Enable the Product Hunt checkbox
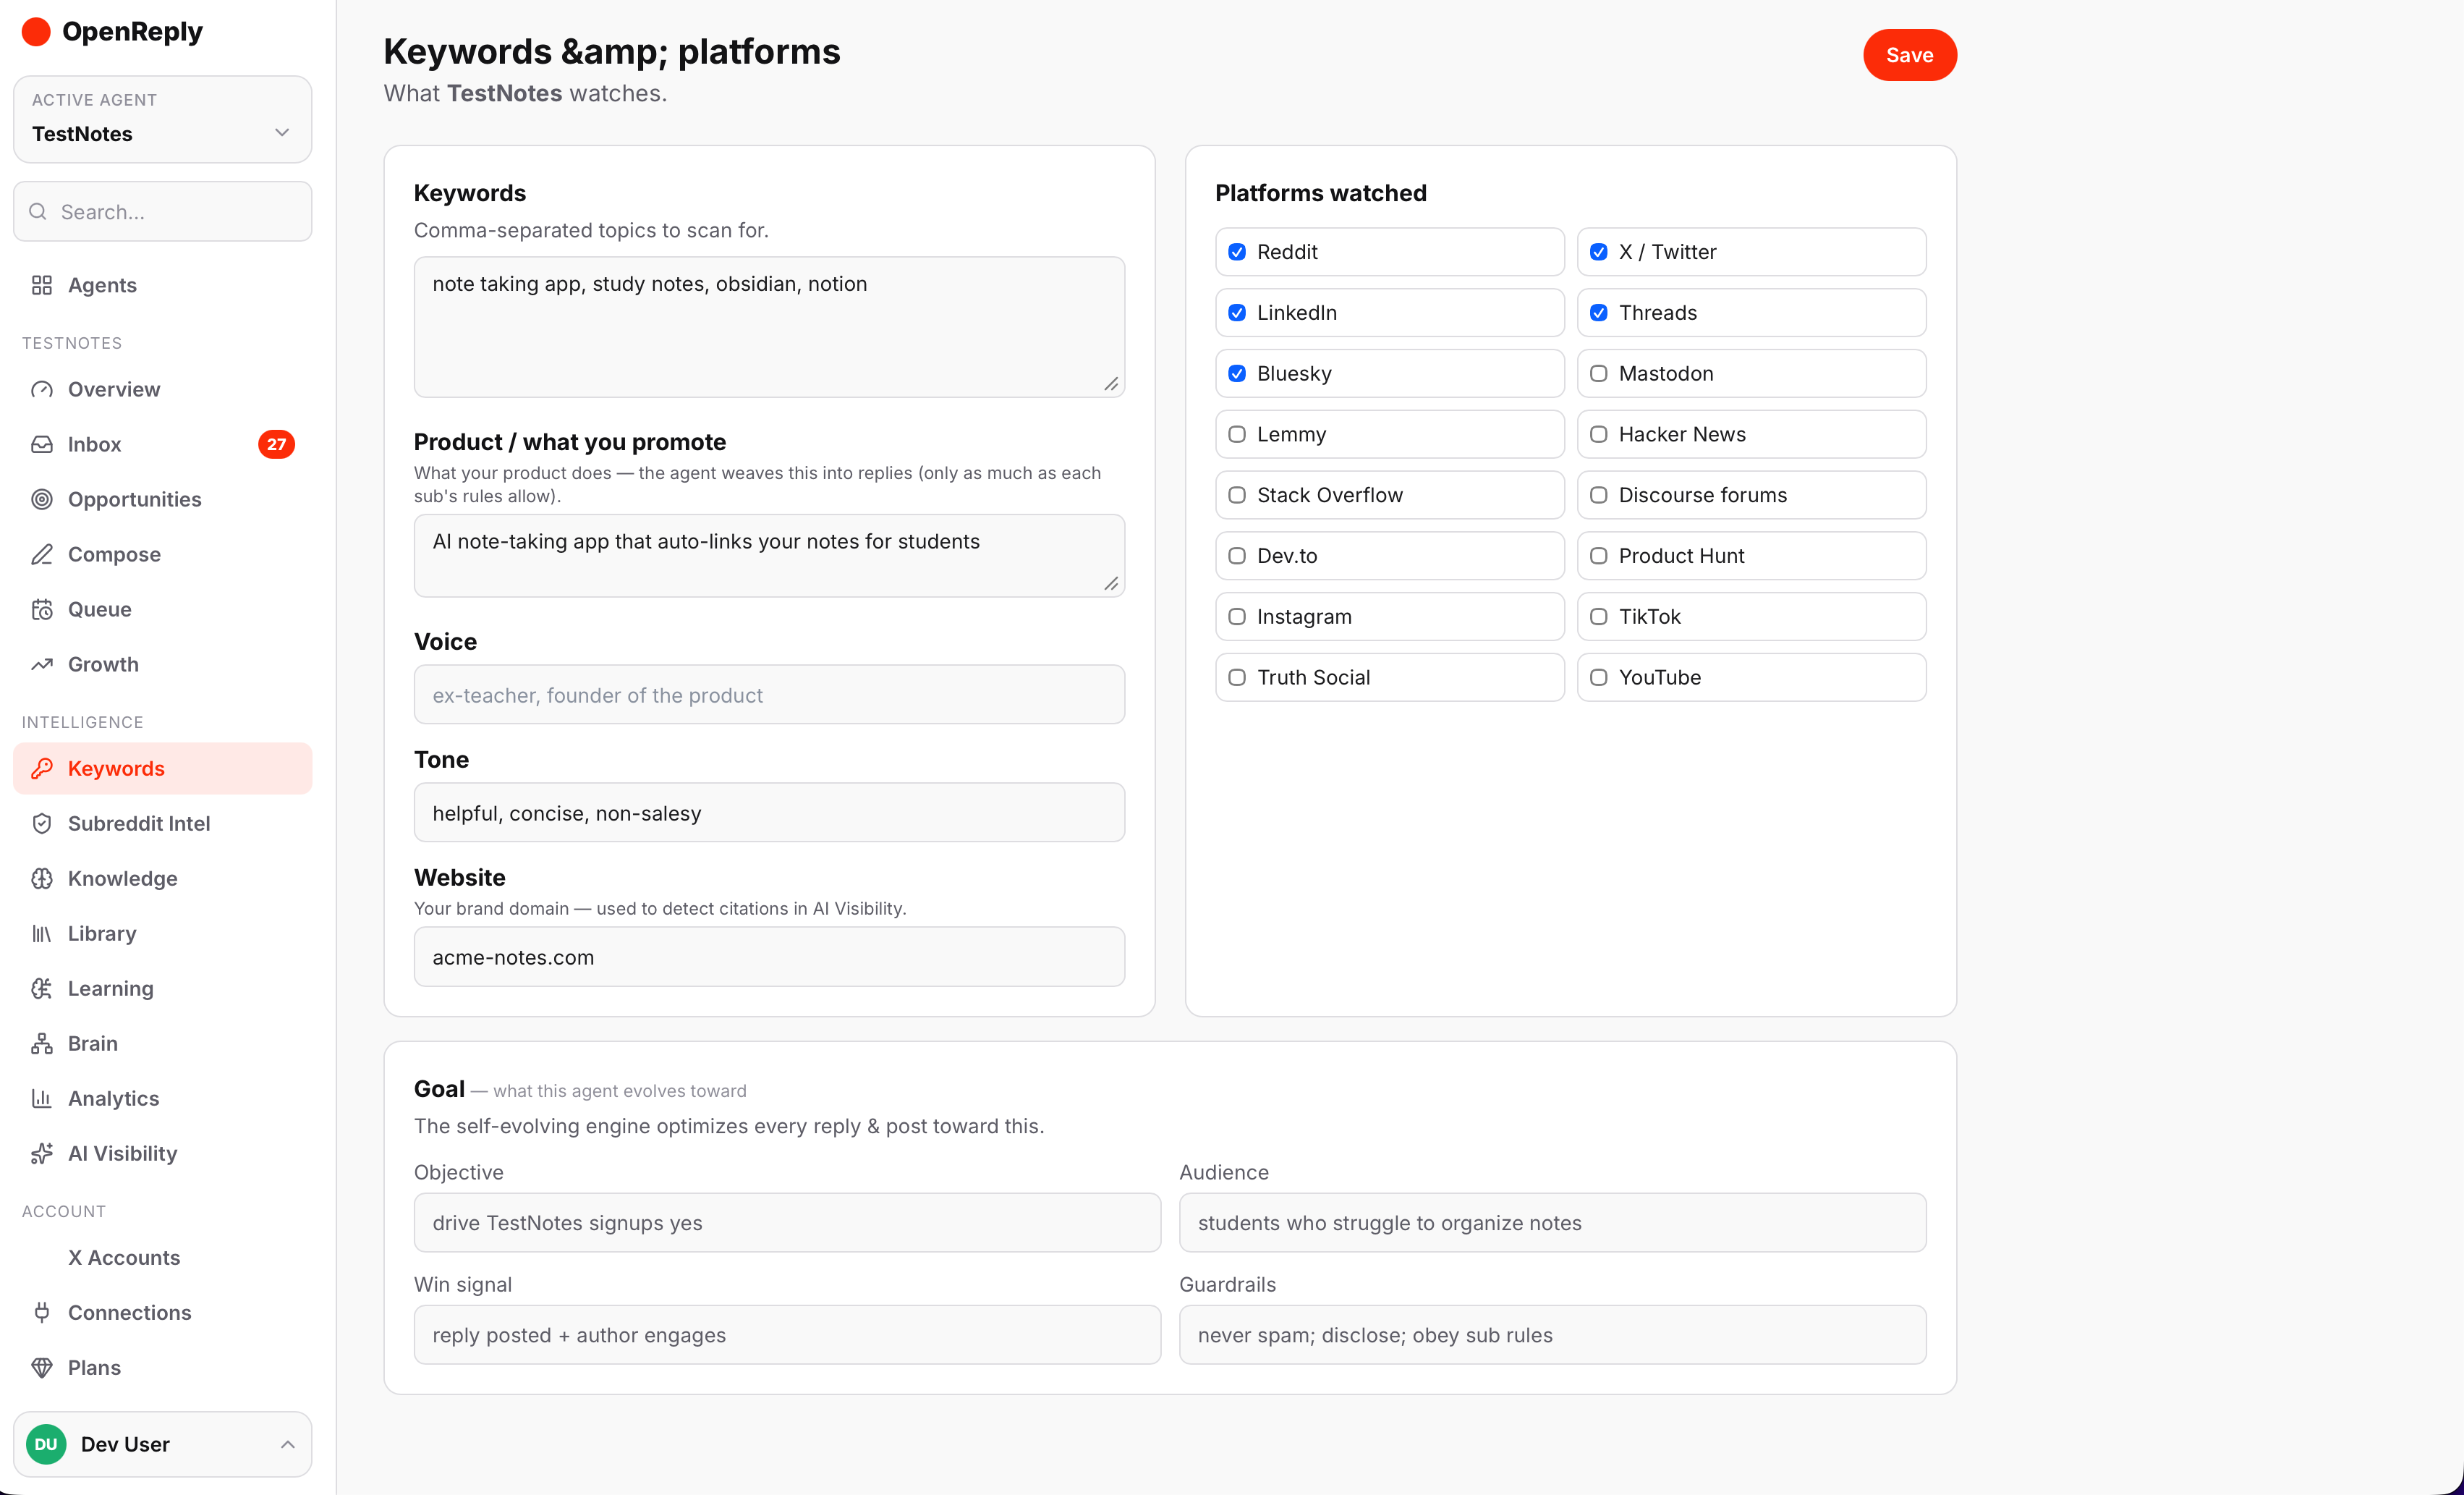 tap(1599, 556)
